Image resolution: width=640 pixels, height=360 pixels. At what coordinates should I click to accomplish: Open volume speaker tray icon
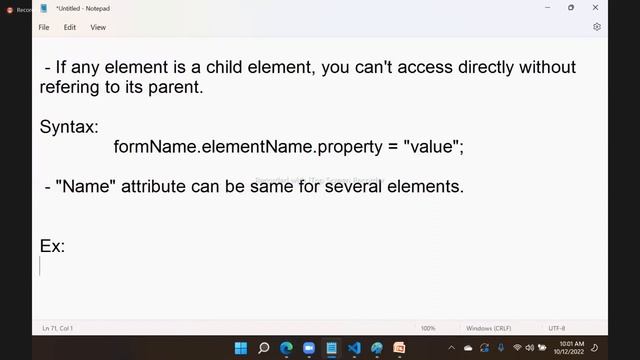(529, 348)
